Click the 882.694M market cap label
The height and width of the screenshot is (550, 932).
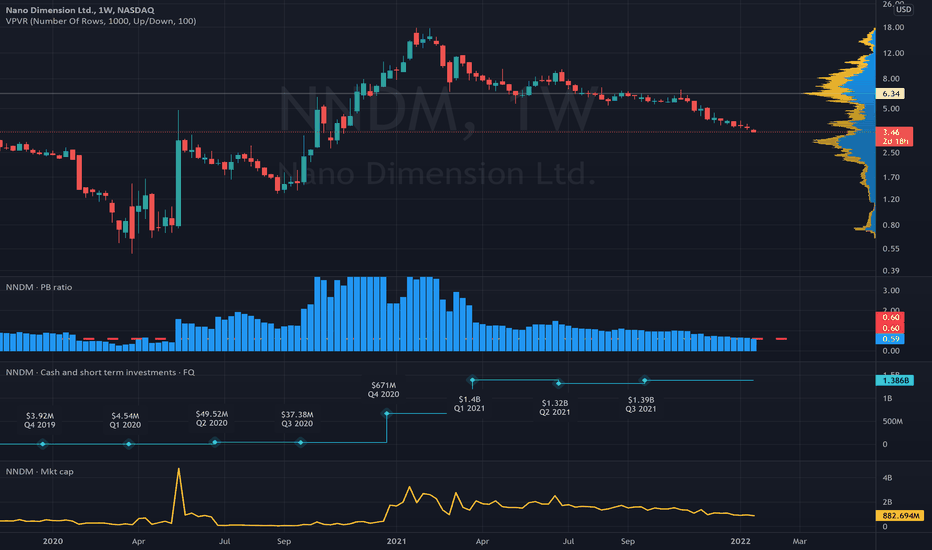900,516
